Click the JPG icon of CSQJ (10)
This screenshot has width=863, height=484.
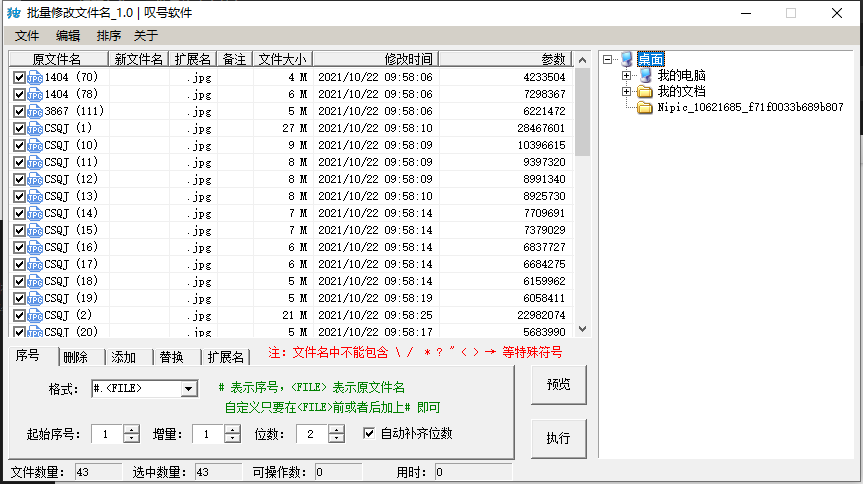pos(35,146)
